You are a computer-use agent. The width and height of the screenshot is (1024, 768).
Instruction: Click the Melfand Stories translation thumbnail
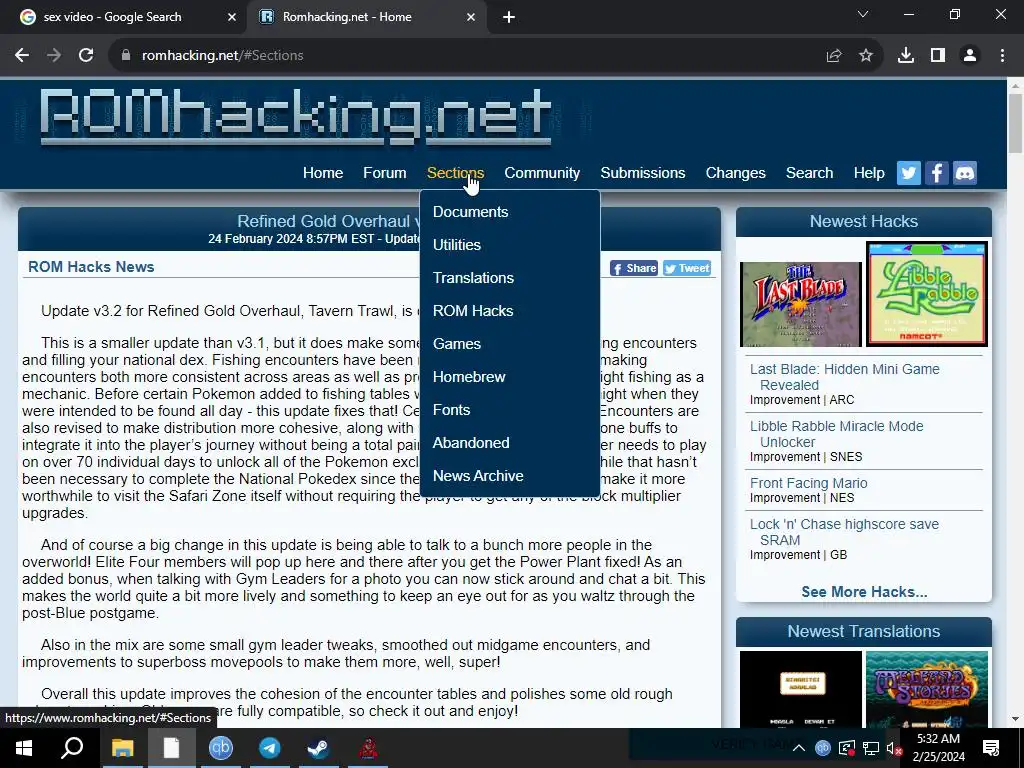click(x=927, y=690)
